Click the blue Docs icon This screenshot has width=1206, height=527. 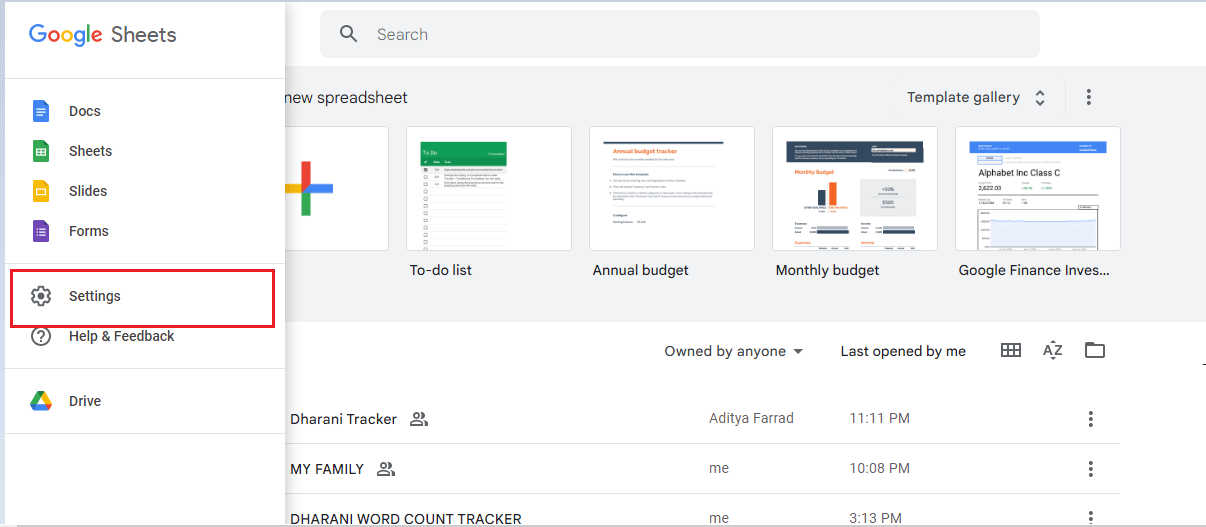click(x=41, y=111)
